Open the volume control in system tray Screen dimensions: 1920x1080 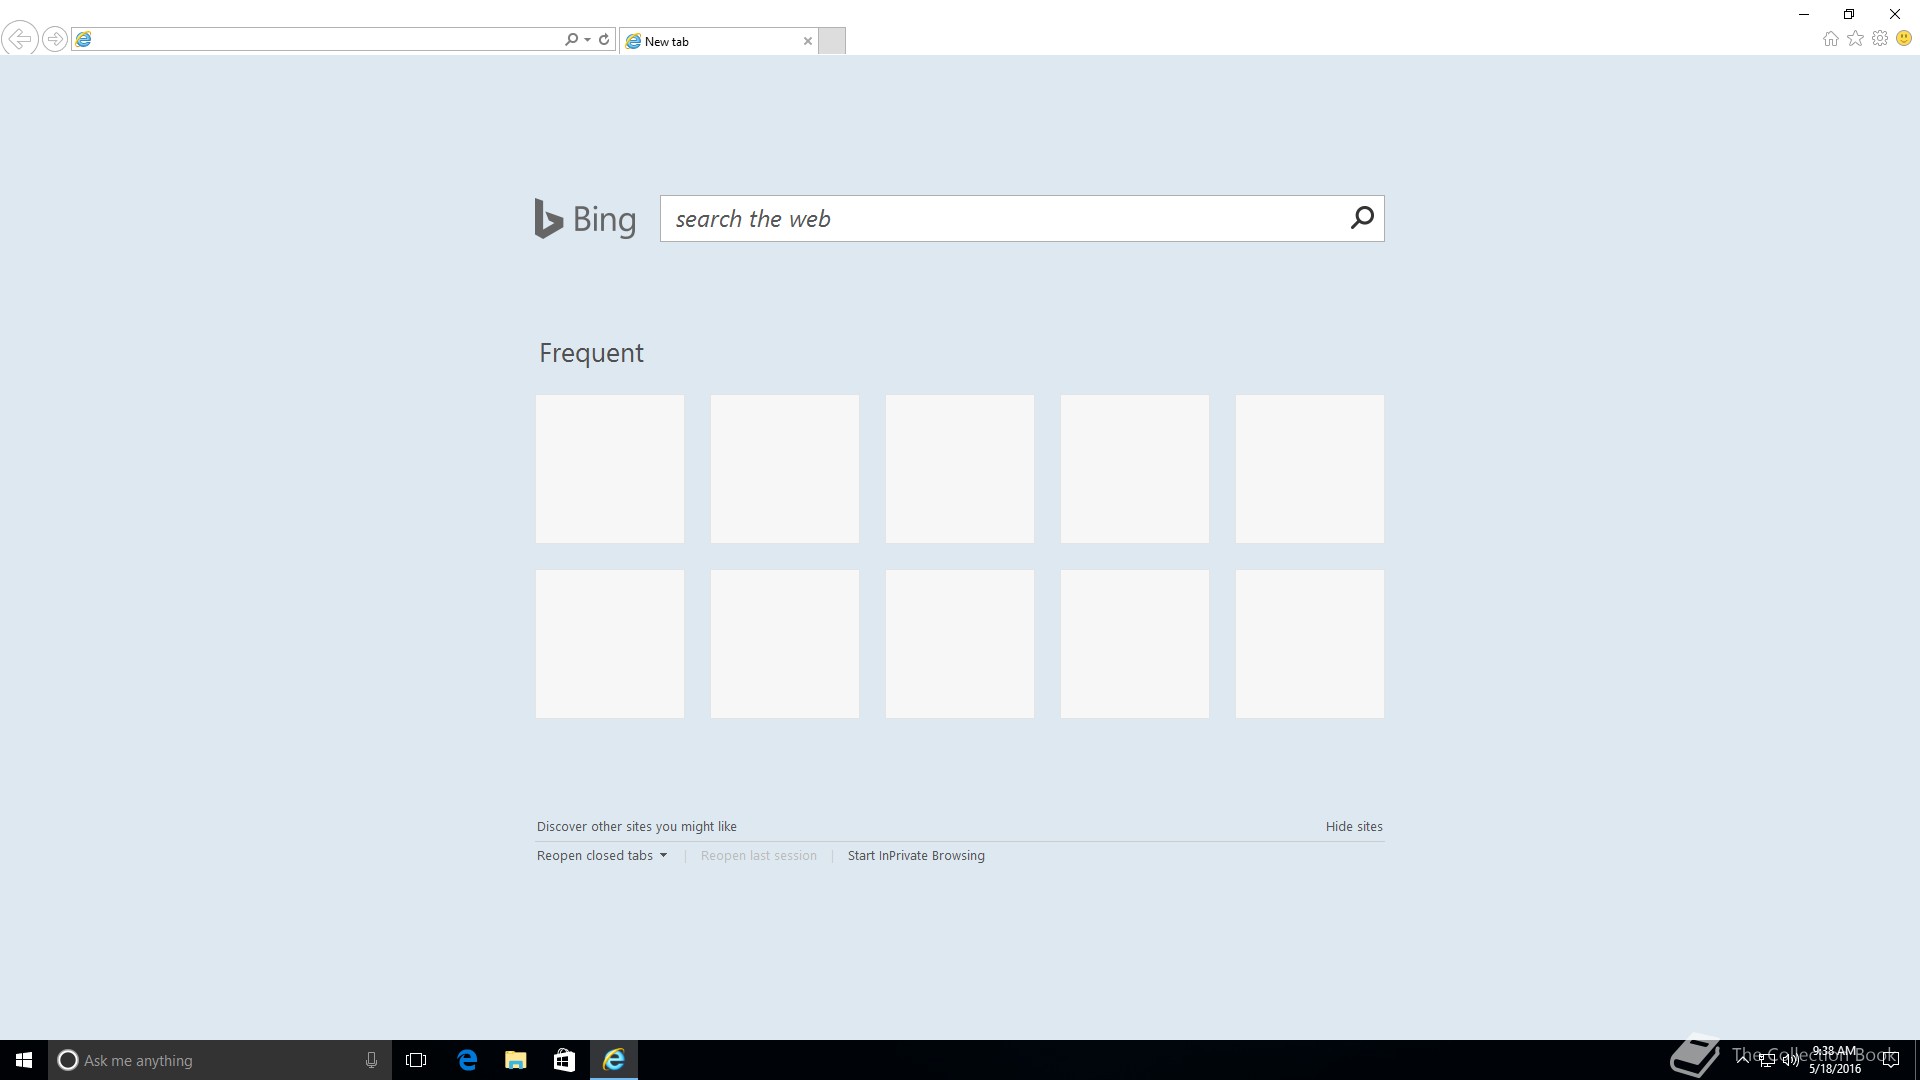click(x=1790, y=1060)
